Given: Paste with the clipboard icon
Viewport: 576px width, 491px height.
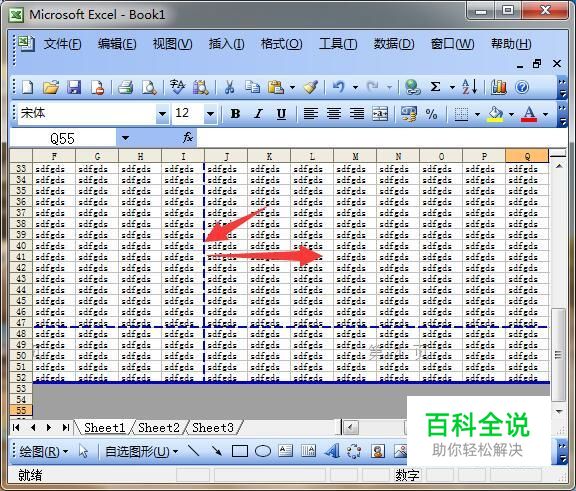Looking at the screenshot, I should tap(276, 87).
